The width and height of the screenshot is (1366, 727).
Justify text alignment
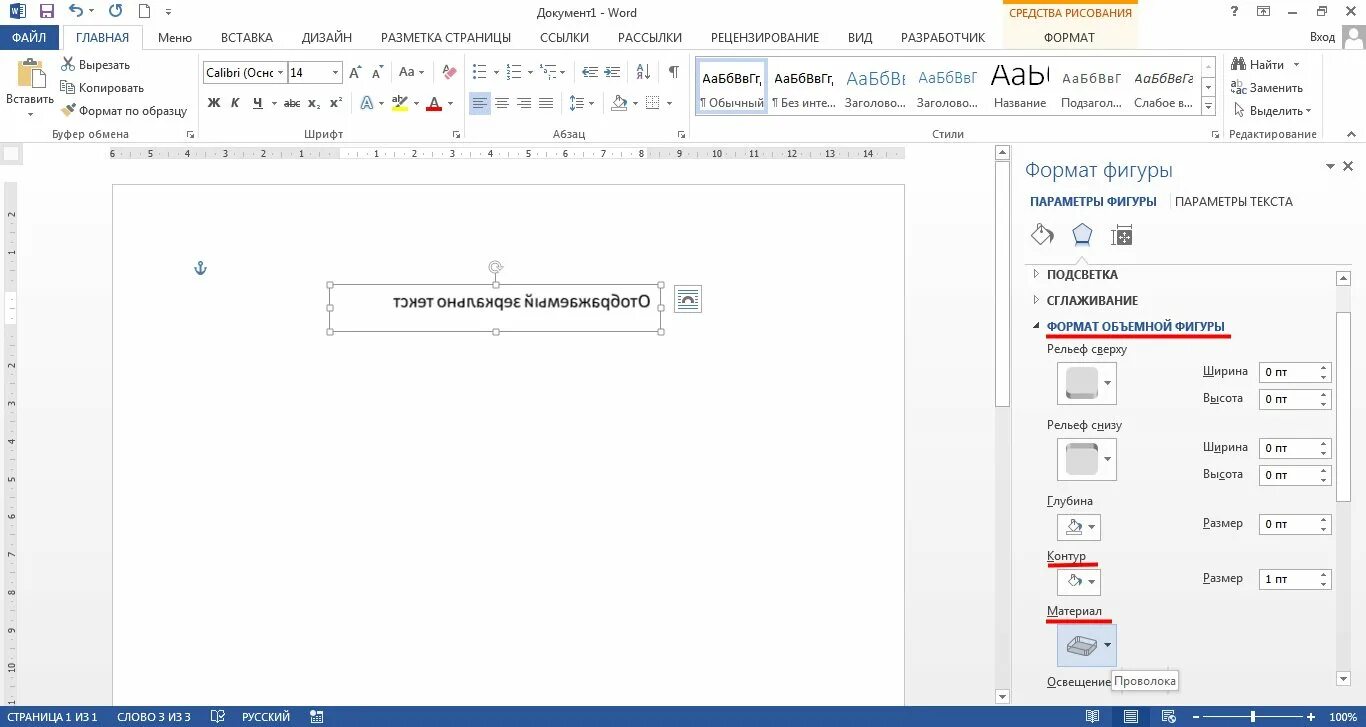pyautogui.click(x=546, y=103)
